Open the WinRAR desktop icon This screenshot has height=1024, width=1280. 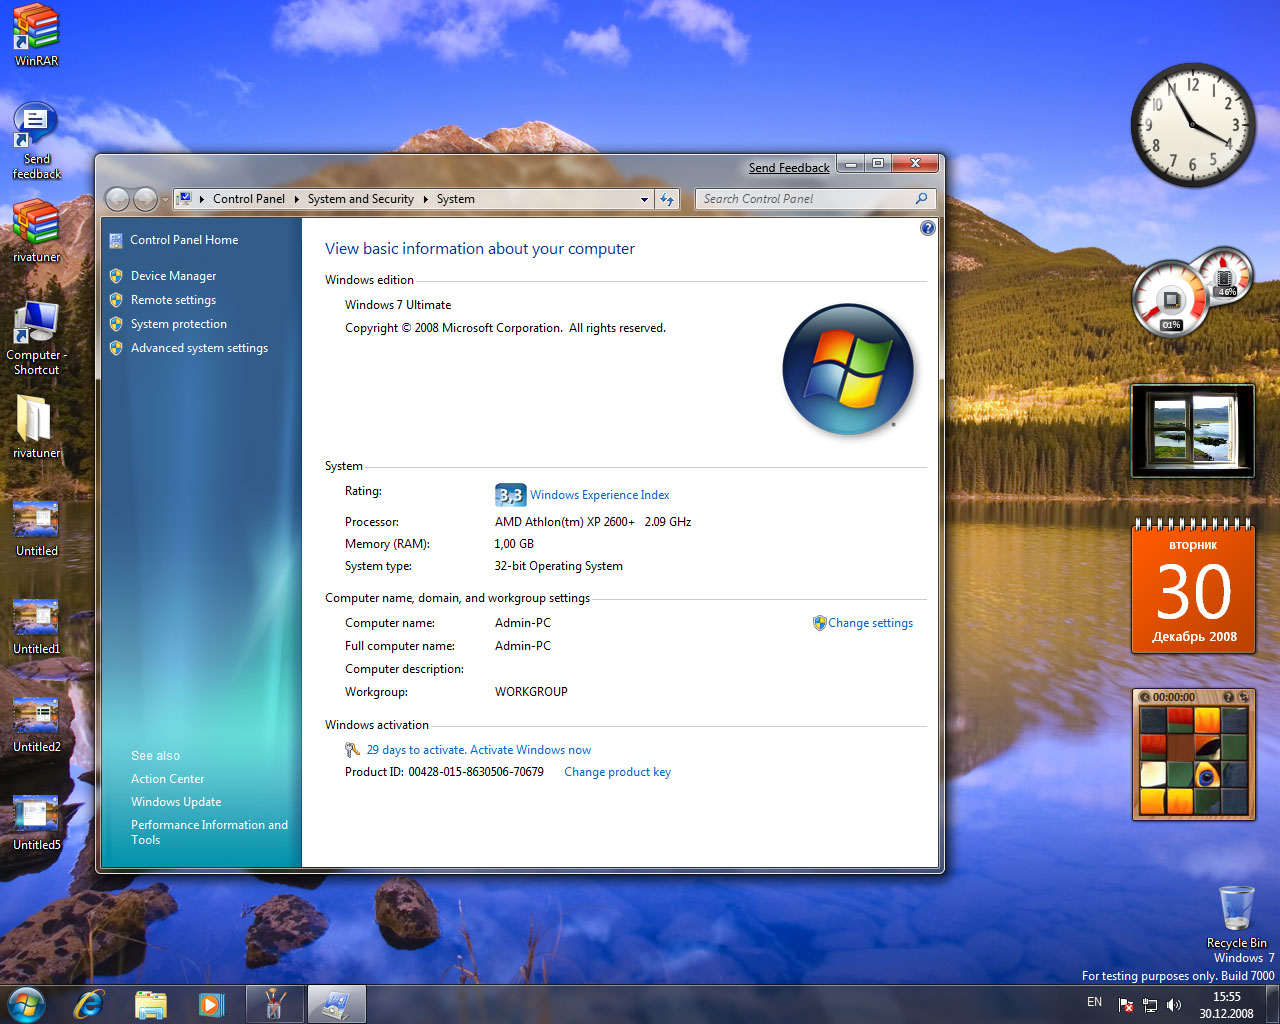37,35
